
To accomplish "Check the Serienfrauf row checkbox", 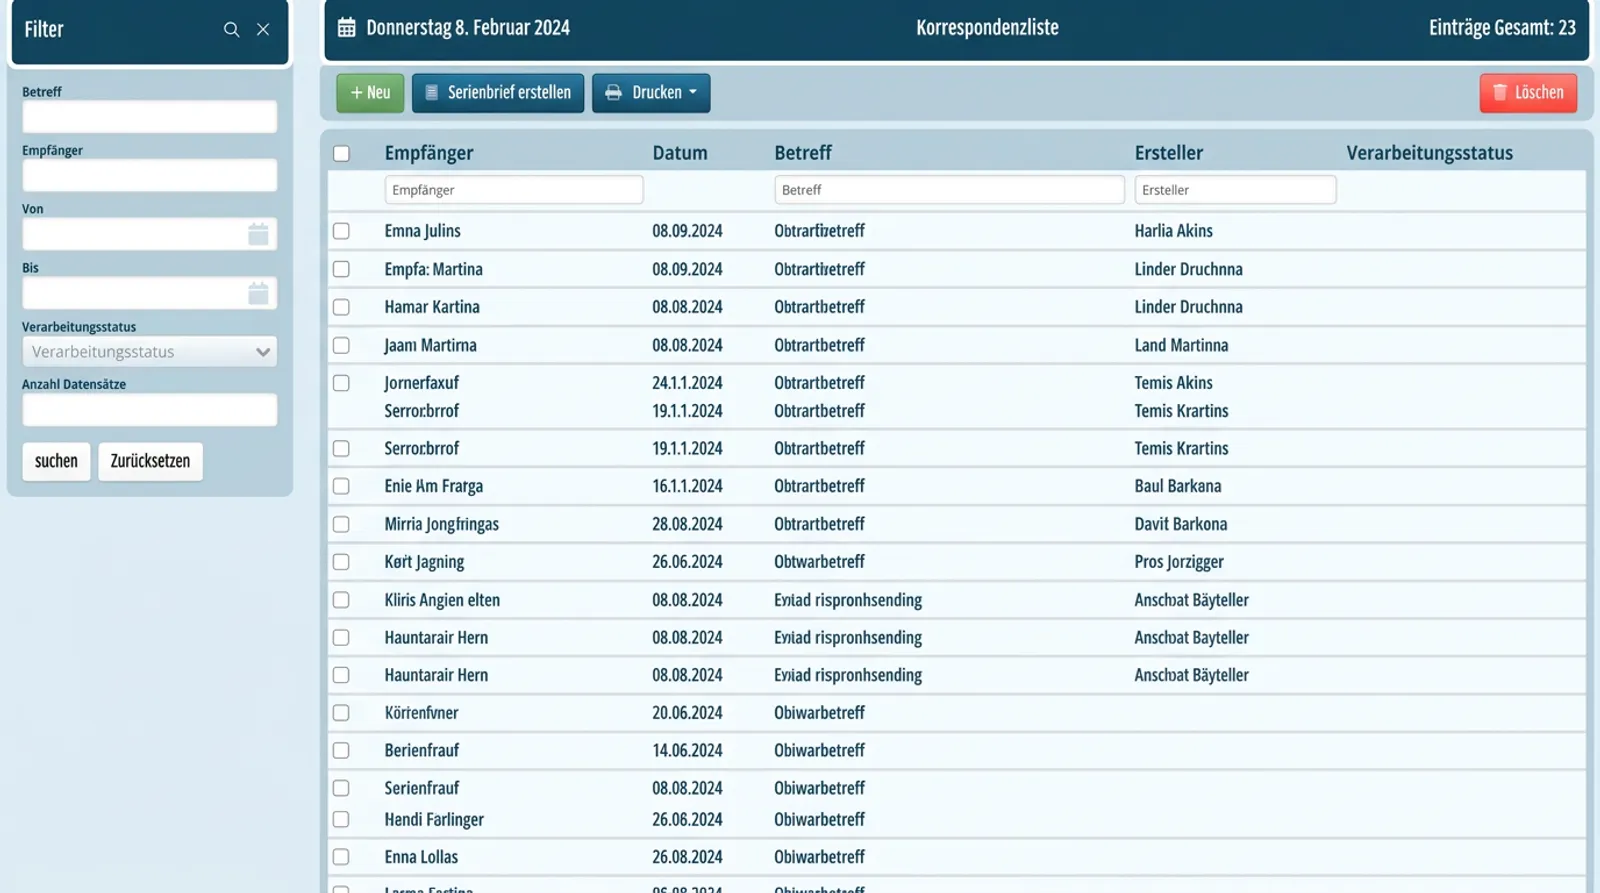I will 342,788.
